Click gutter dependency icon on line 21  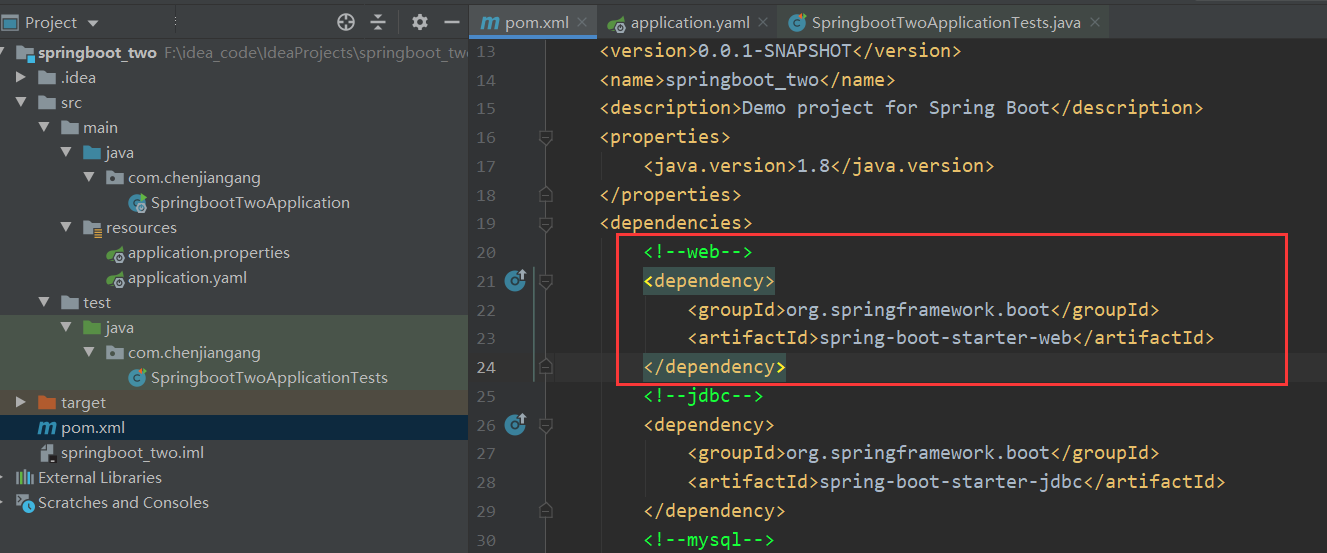515,281
